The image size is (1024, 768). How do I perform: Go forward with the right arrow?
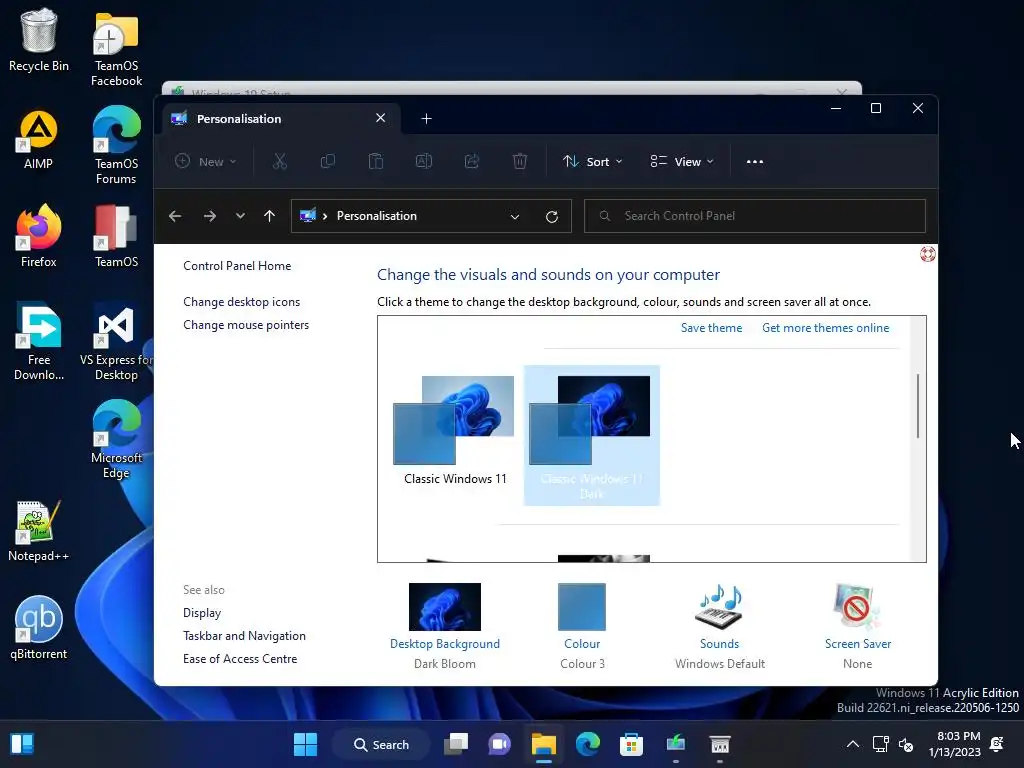(x=210, y=216)
